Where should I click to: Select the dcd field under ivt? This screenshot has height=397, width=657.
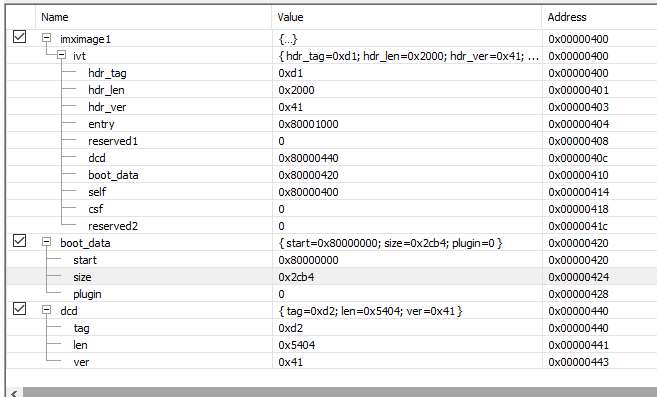point(97,158)
